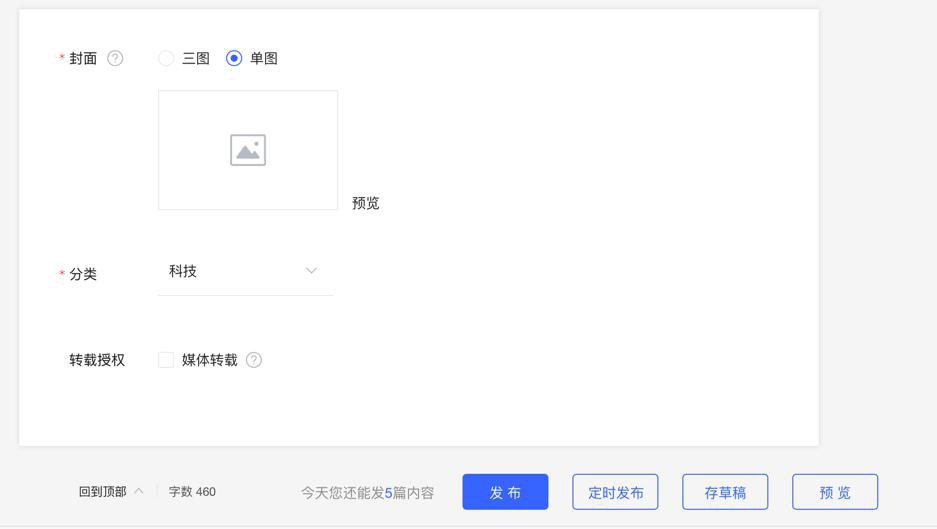
Task: Click the 预览 link beside cover image
Action: [x=366, y=203]
